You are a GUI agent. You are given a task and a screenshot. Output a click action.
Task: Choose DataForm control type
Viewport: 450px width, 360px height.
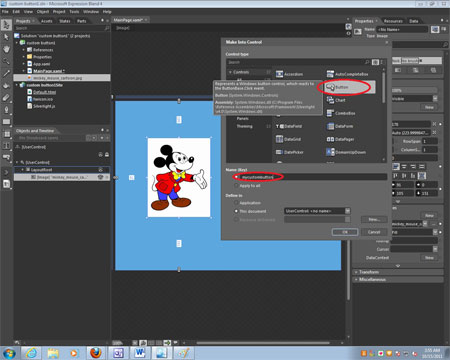[x=340, y=126]
